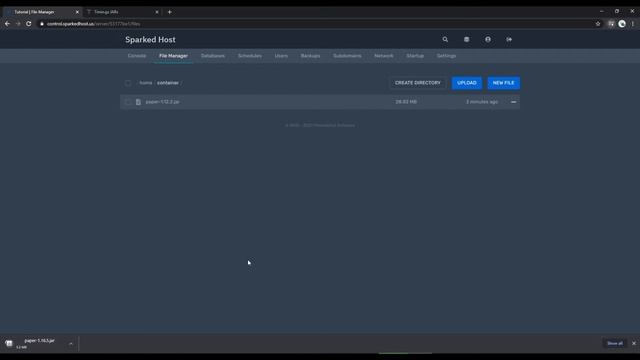Image resolution: width=640 pixels, height=360 pixels.
Task: Open the Chrome three-dot menu
Action: (633, 24)
